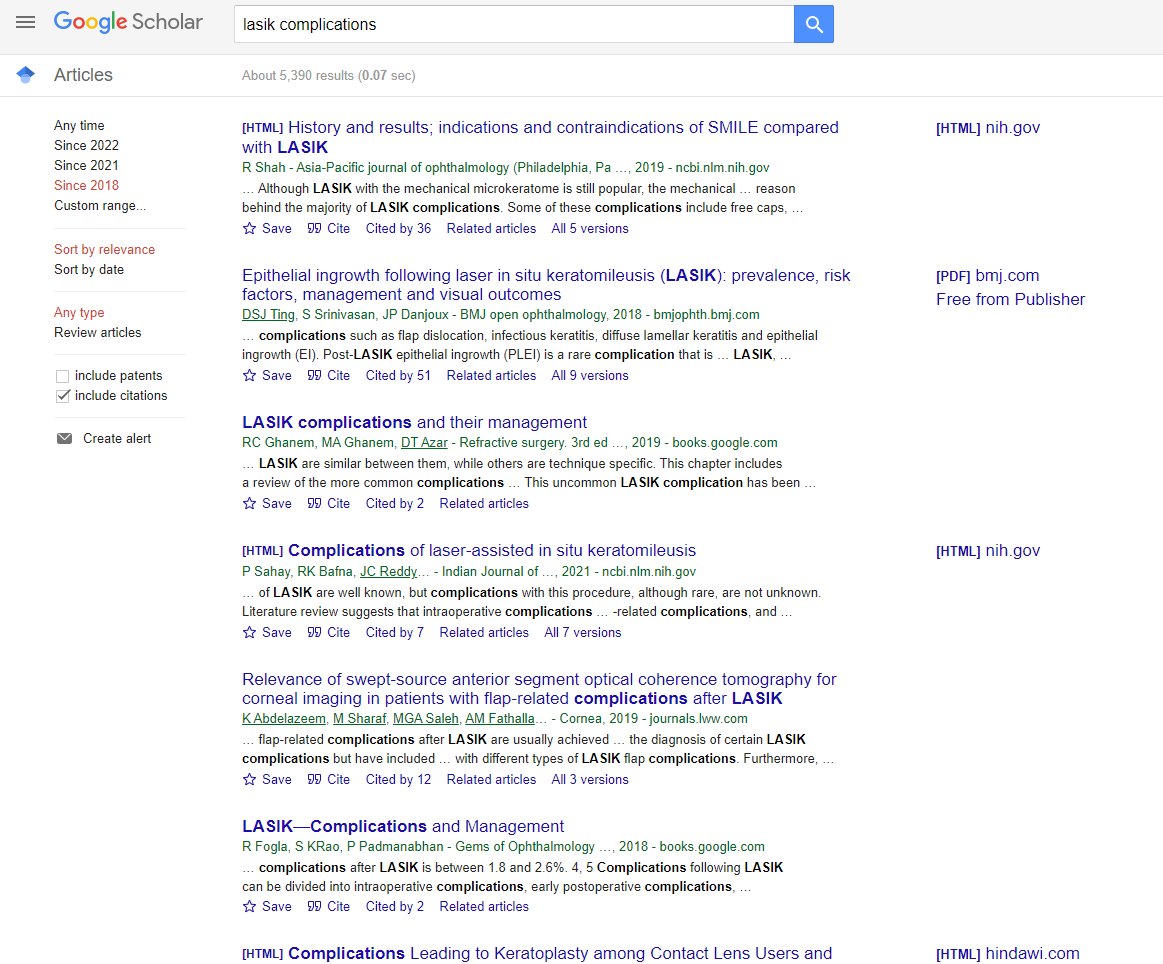Switch results filter to Since 2021
The height and width of the screenshot is (964, 1163).
pyautogui.click(x=86, y=165)
